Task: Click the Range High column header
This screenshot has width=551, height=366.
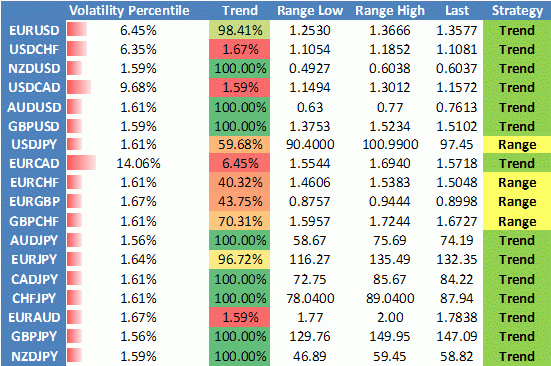Action: pyautogui.click(x=390, y=11)
